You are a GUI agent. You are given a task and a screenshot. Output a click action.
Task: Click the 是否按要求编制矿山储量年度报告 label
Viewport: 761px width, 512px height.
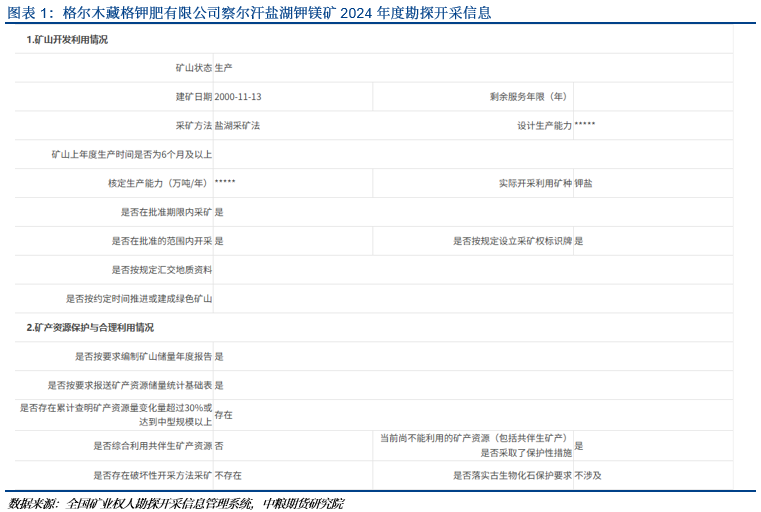pyautogui.click(x=143, y=356)
